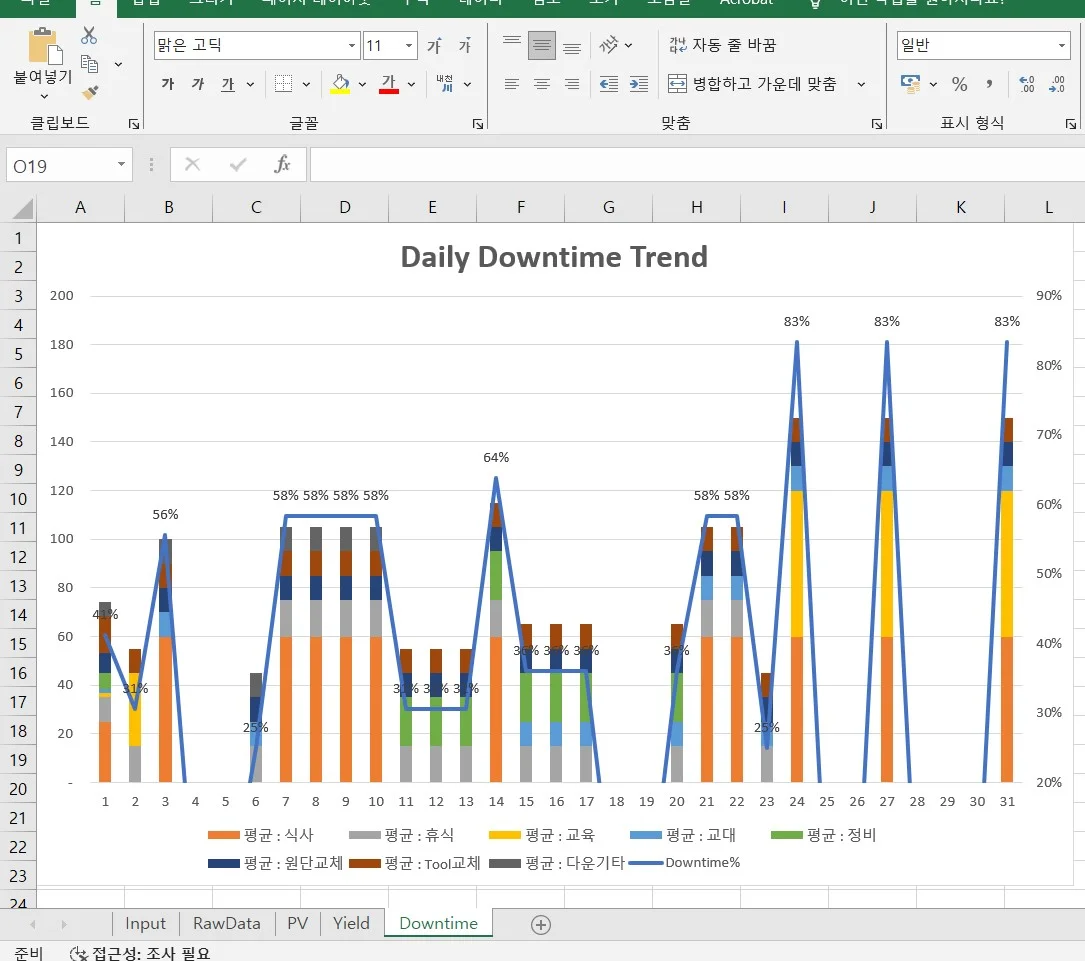Viewport: 1085px width, 961px height.
Task: Expand the Name Box dropdown arrow
Action: click(x=121, y=165)
